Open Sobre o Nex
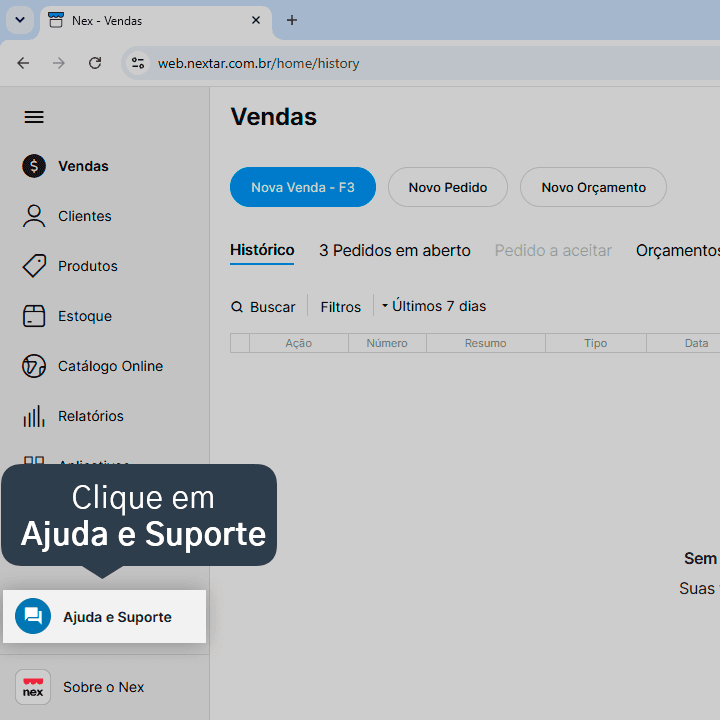This screenshot has height=720, width=720. [104, 687]
